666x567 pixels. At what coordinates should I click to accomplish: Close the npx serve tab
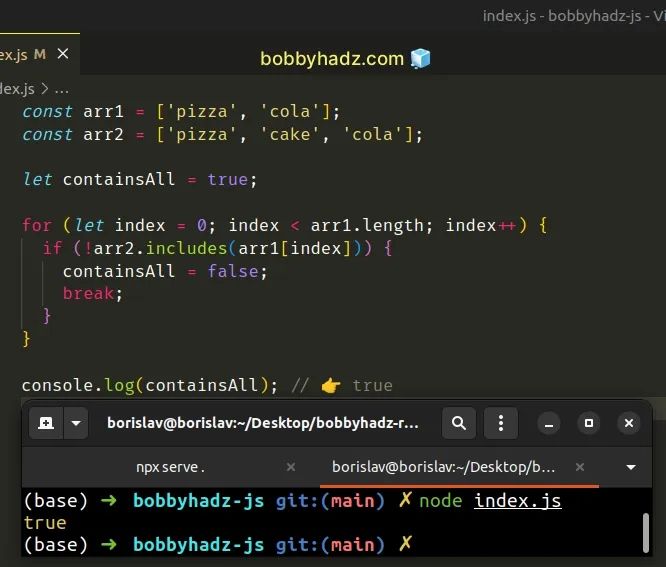tap(291, 467)
